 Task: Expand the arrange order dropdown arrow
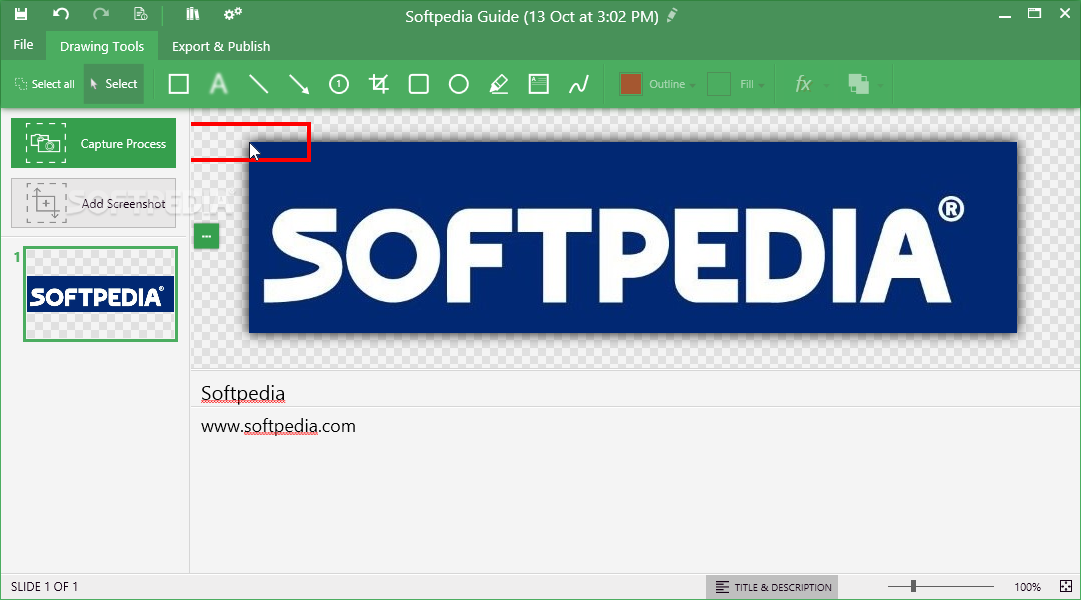coord(880,86)
